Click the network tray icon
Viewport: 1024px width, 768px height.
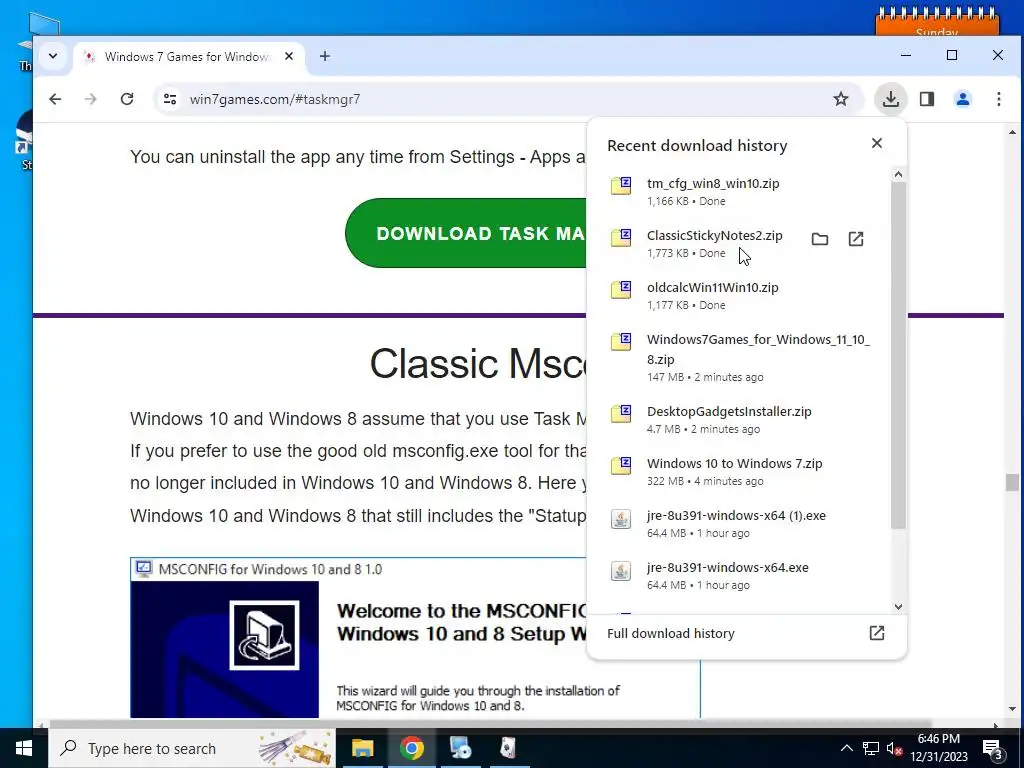click(x=871, y=748)
